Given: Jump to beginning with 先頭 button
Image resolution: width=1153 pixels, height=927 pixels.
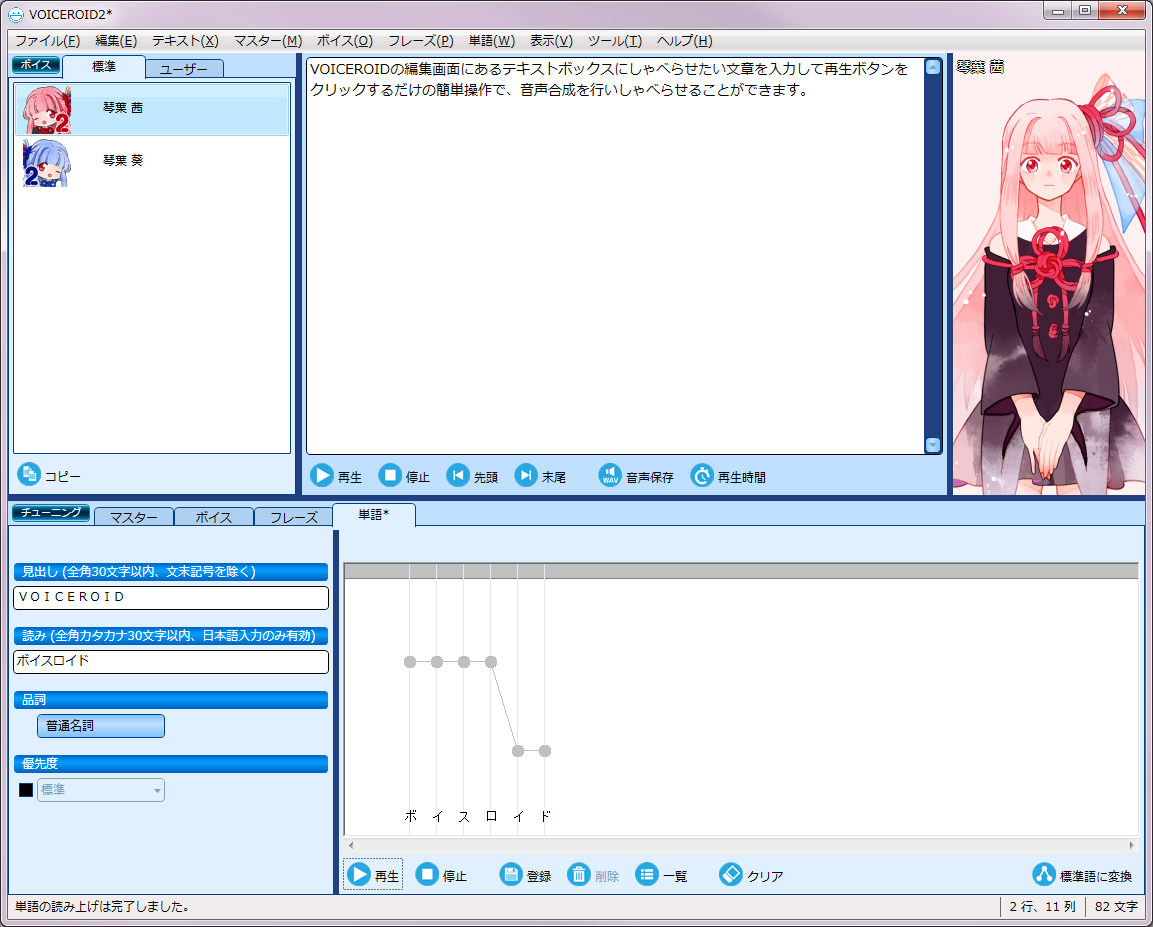Looking at the screenshot, I should 472,476.
